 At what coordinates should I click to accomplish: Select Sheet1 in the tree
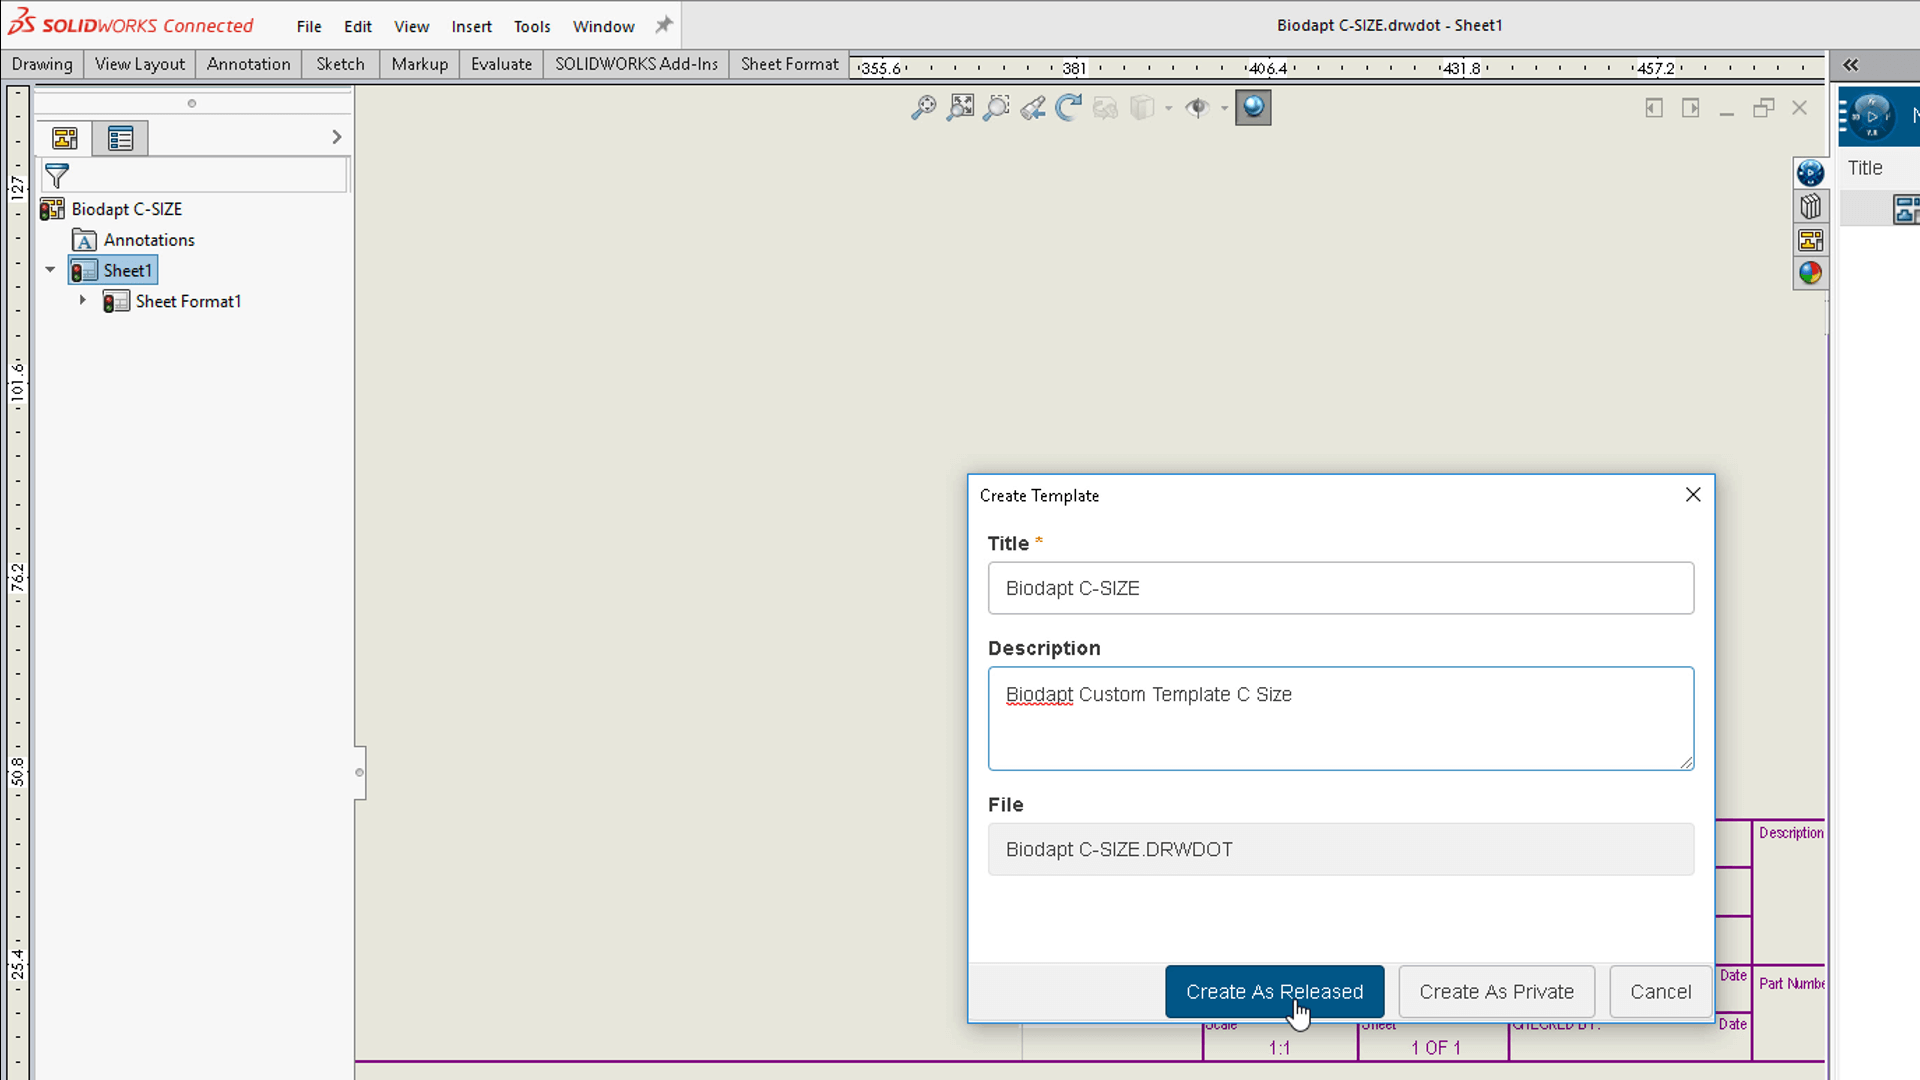(x=113, y=270)
